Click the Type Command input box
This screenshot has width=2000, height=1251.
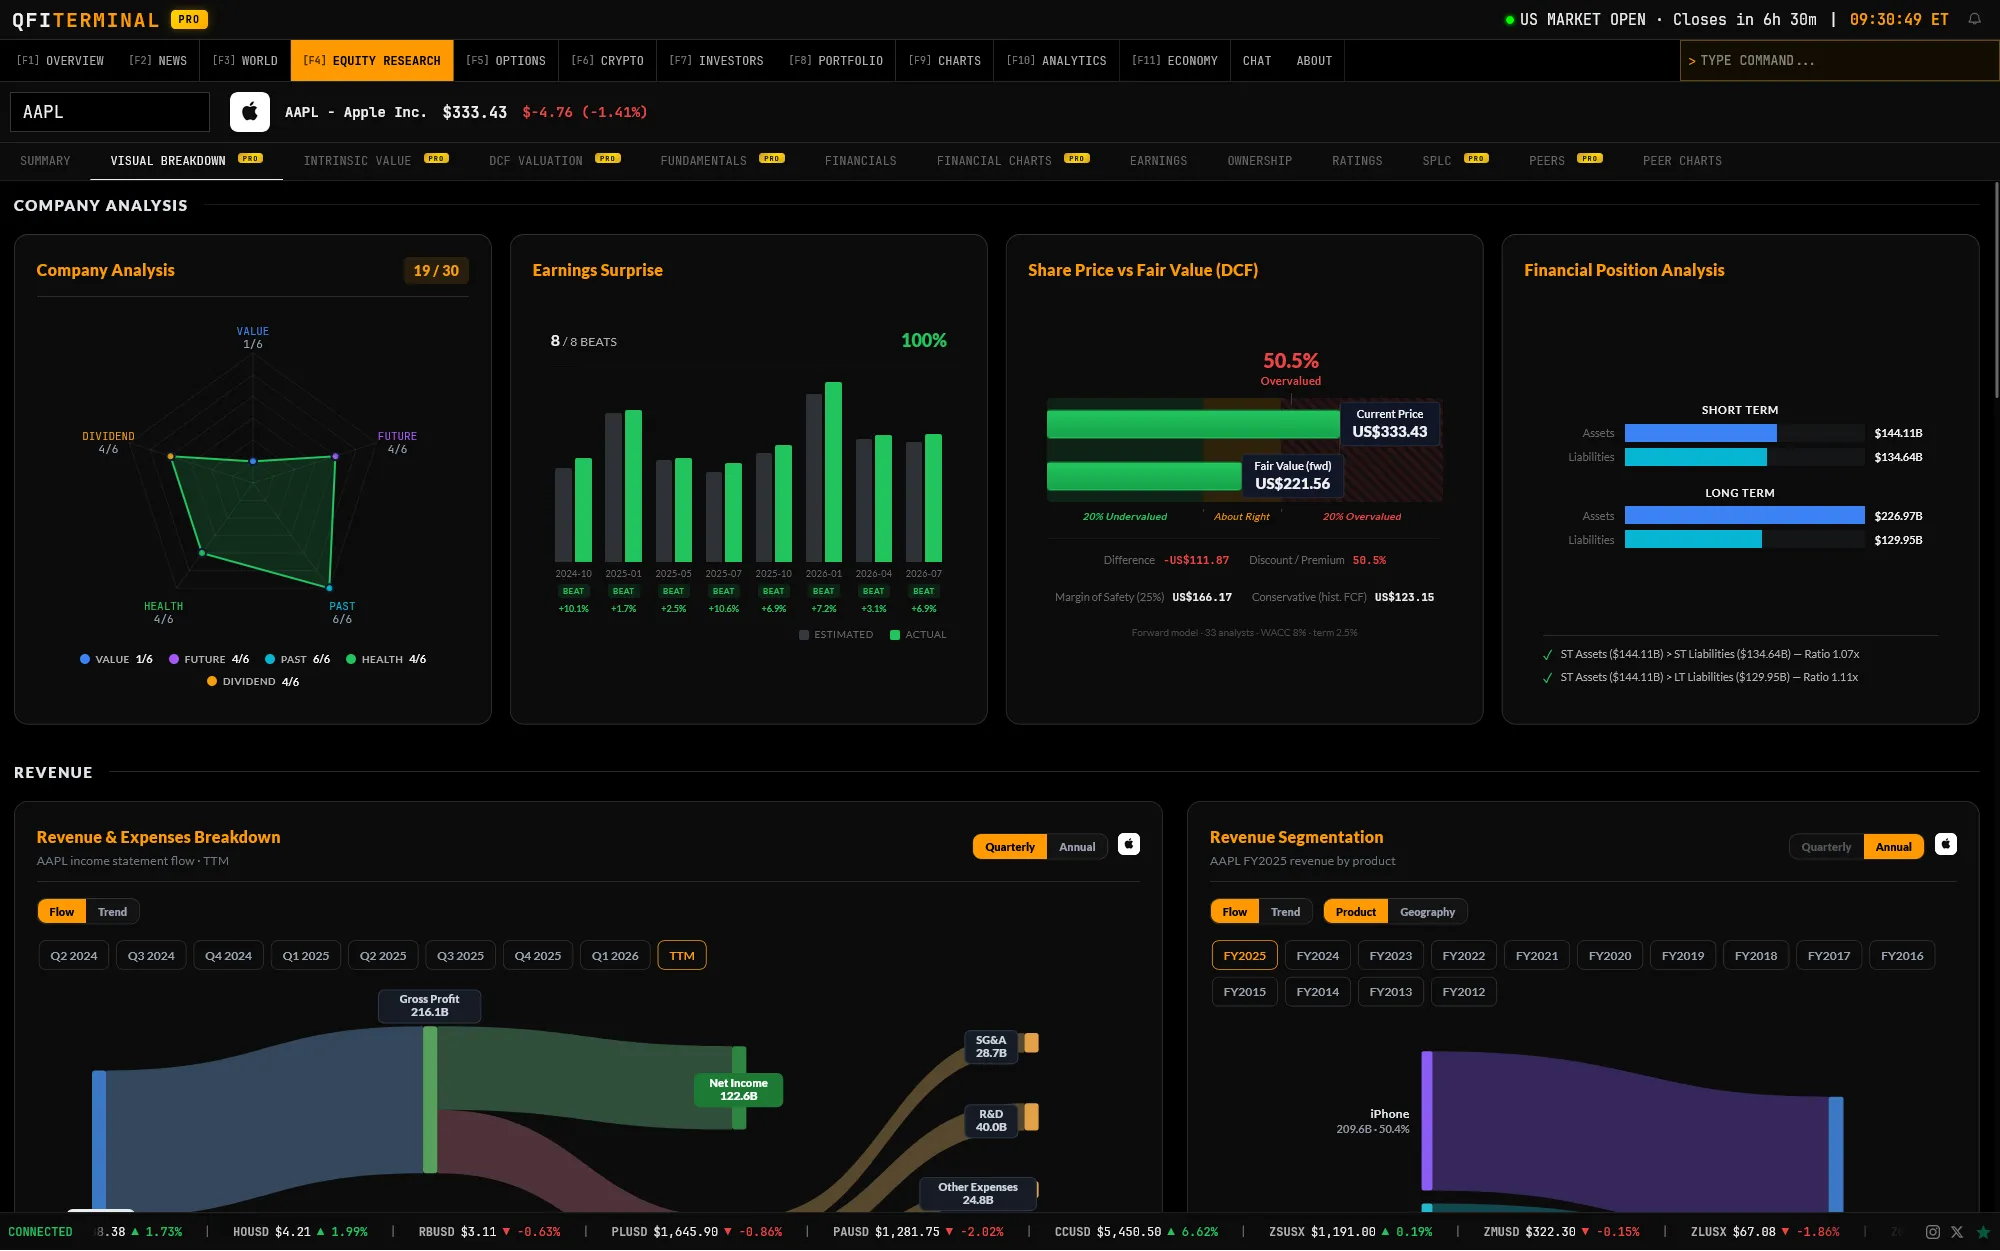(1839, 61)
